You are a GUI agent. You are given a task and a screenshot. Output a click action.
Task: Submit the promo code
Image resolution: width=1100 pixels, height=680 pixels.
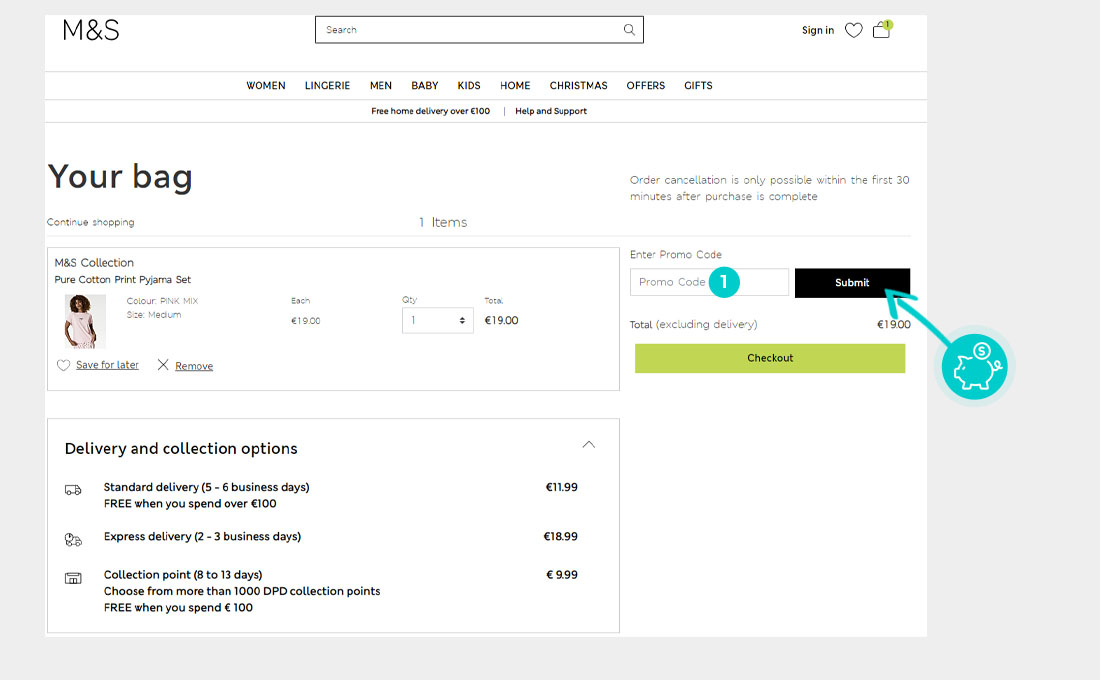pyautogui.click(x=852, y=283)
